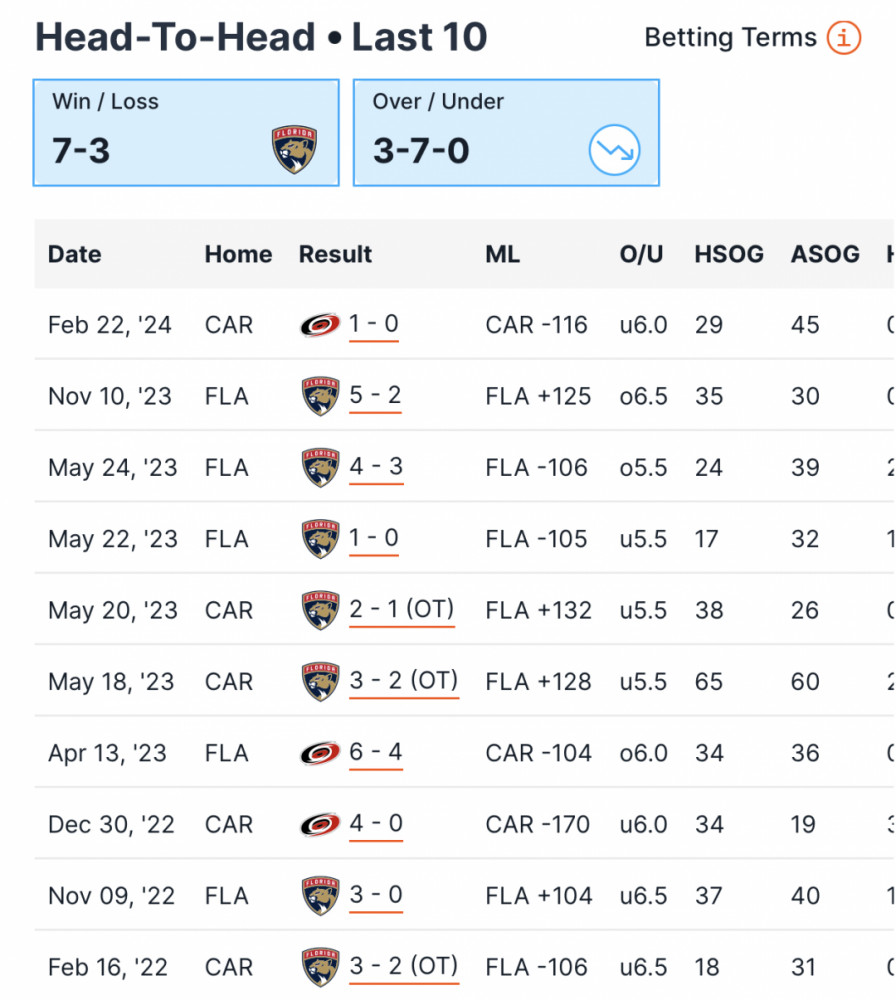Click the Hurricanes logo in Dec 30, '22 row
The height and width of the screenshot is (1000, 896).
(320, 825)
